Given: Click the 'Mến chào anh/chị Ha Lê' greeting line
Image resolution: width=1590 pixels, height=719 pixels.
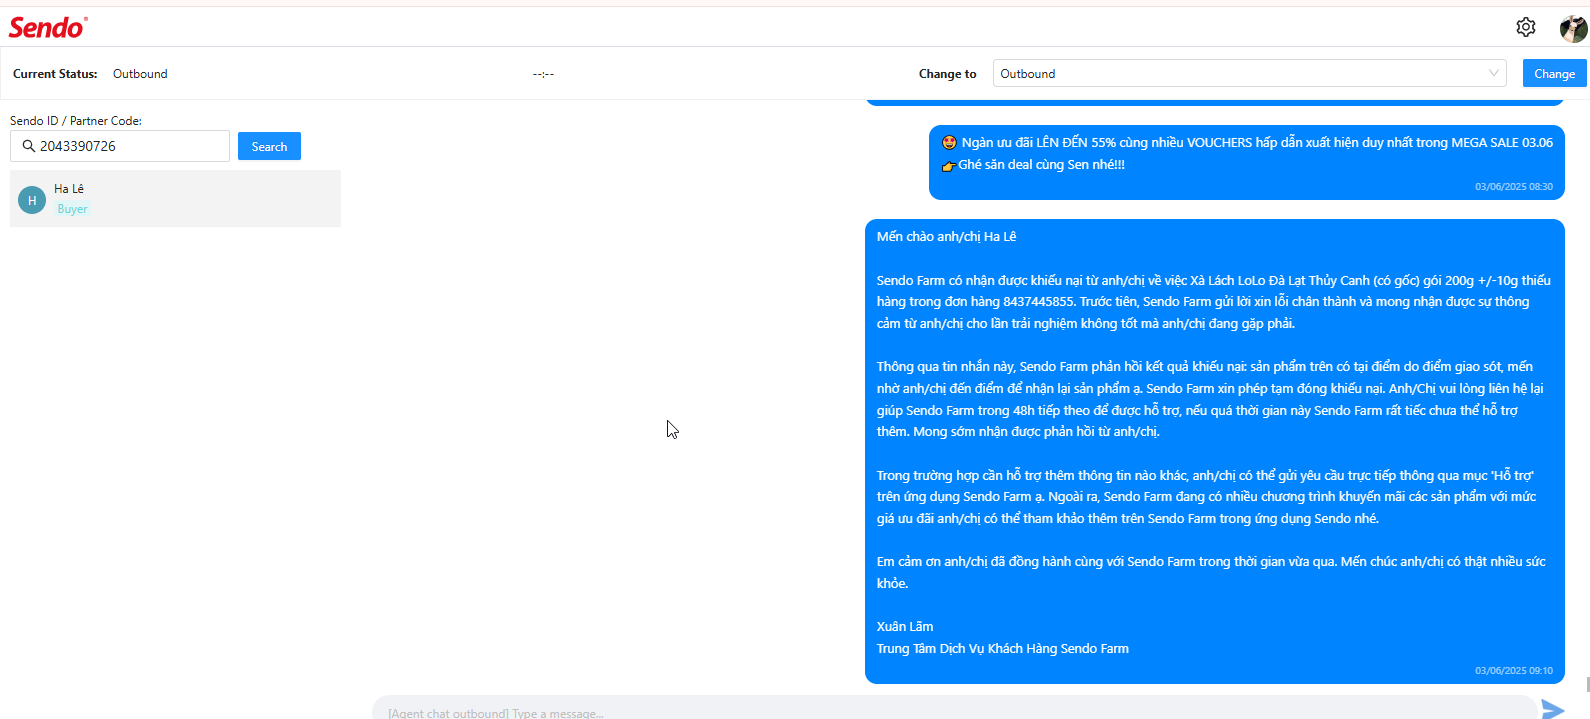Looking at the screenshot, I should click(x=946, y=237).
